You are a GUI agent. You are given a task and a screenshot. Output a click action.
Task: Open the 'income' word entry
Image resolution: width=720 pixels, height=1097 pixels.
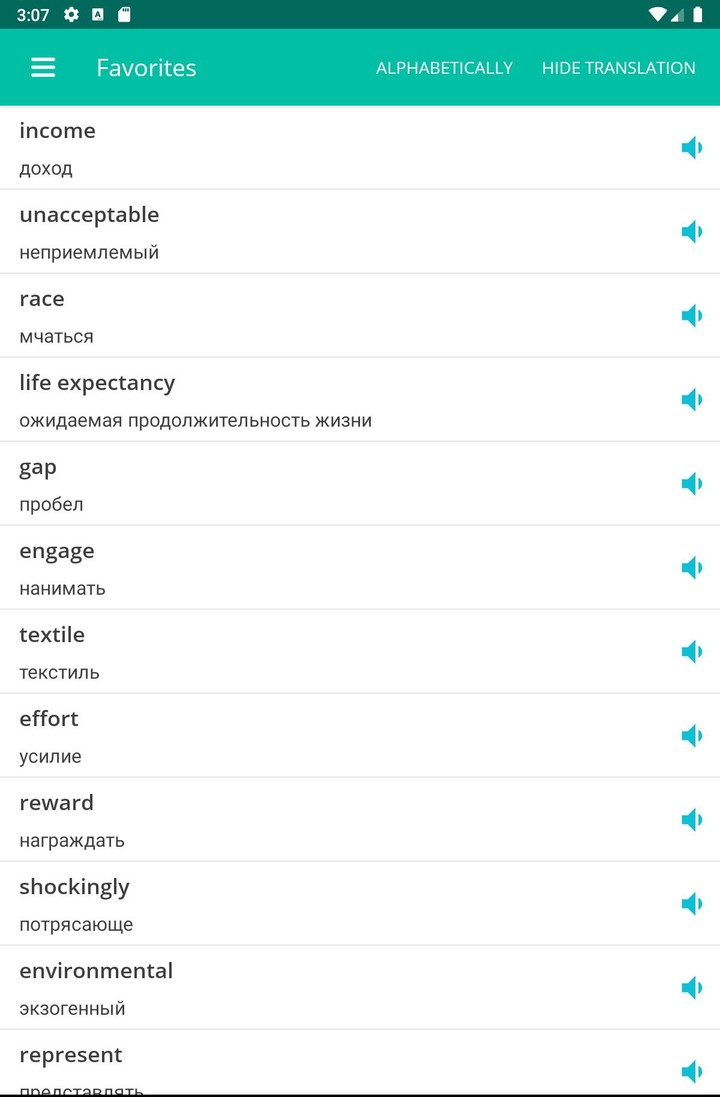(x=300, y=148)
